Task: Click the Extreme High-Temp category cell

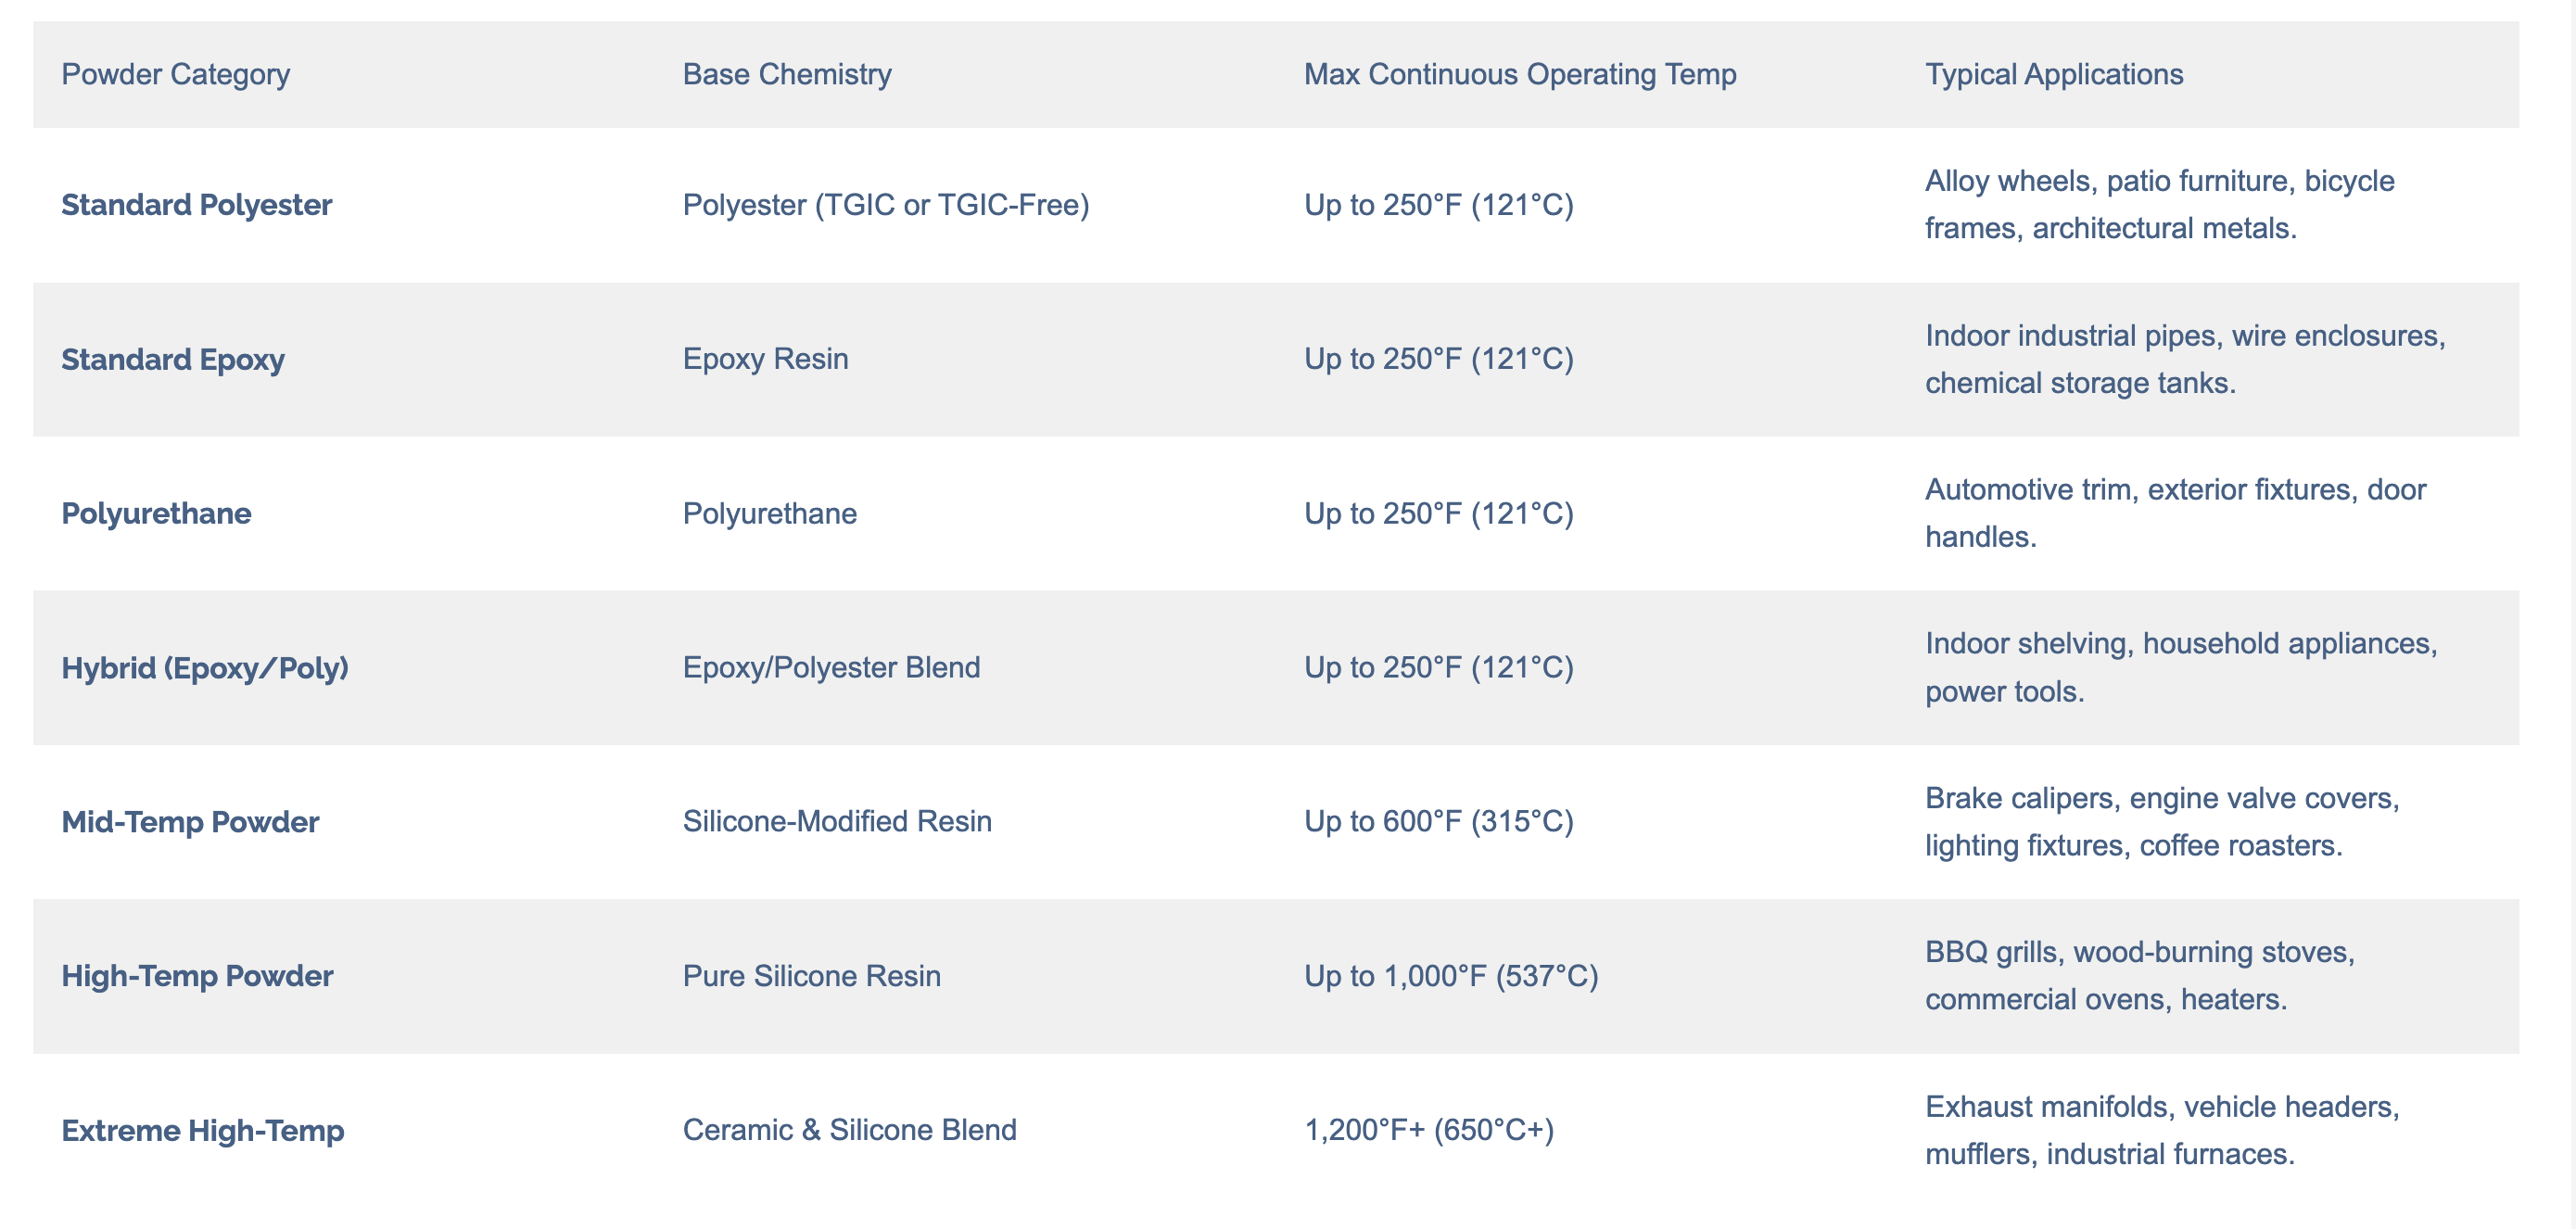Action: tap(203, 1130)
